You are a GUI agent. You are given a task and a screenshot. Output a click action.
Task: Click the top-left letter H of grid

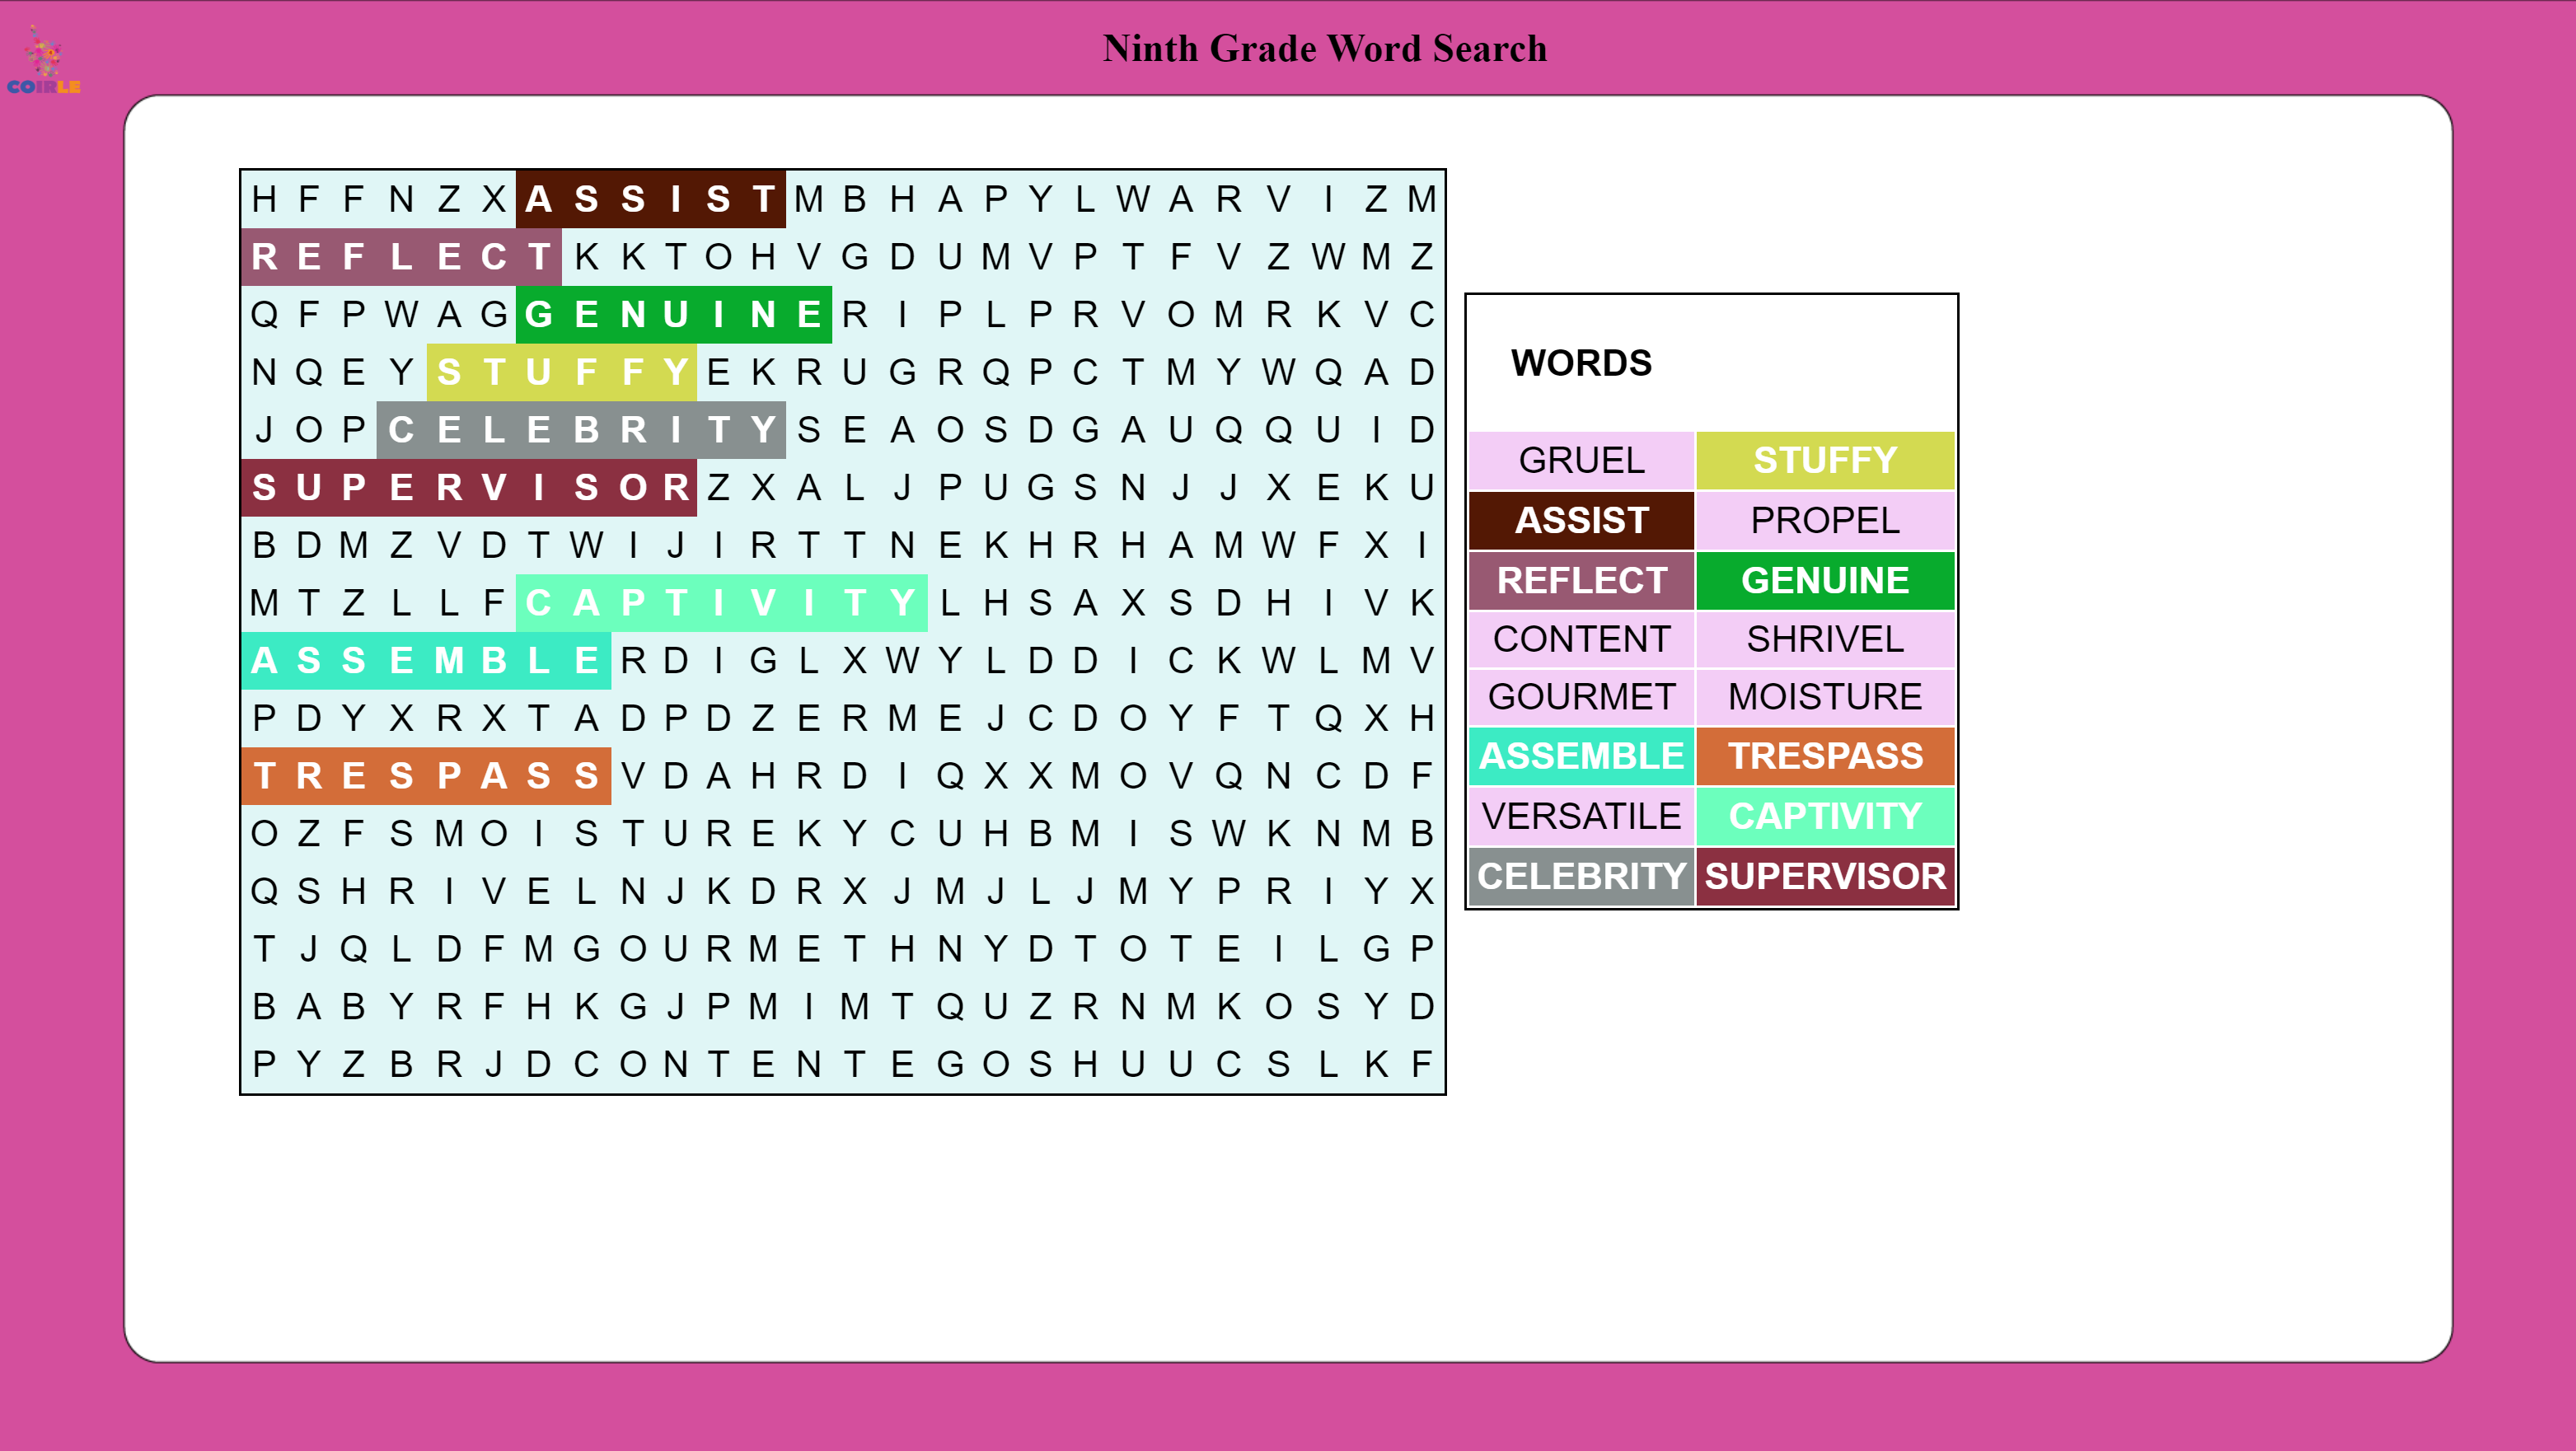tap(264, 200)
